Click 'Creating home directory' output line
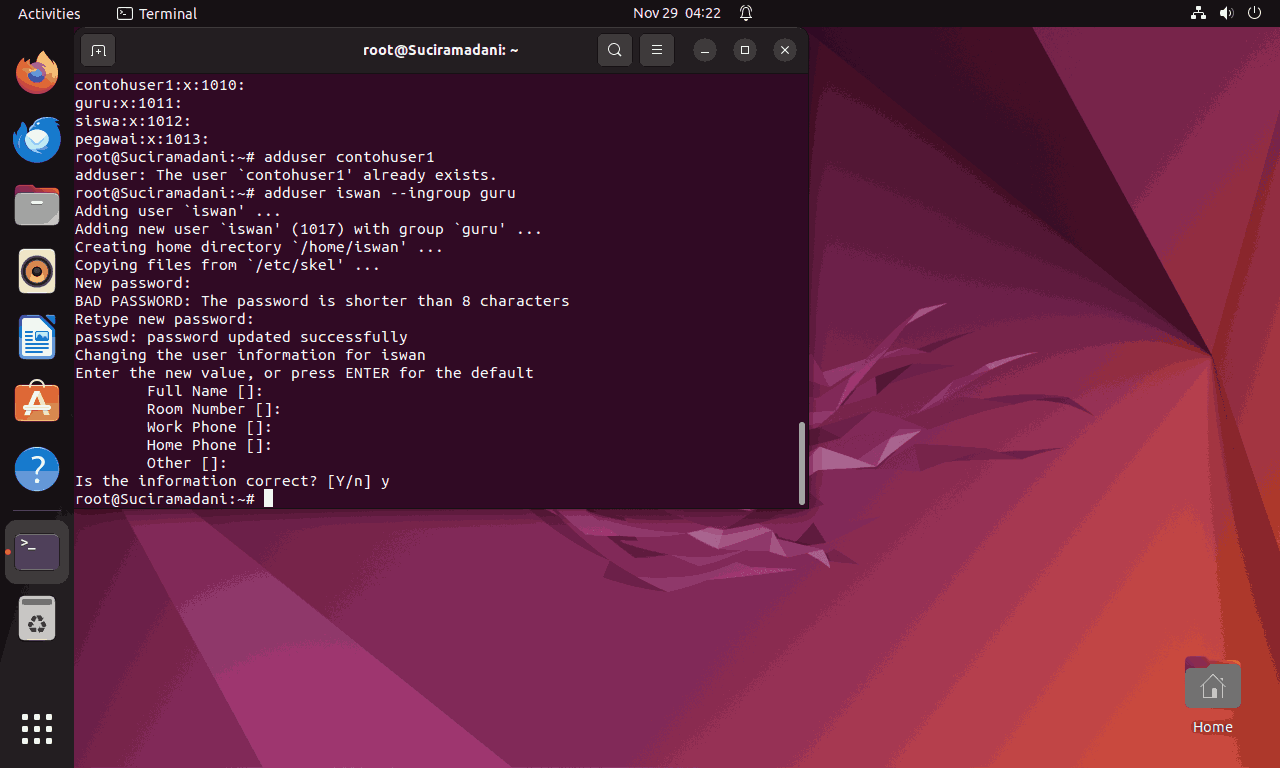Viewport: 1280px width, 768px height. coord(259,247)
